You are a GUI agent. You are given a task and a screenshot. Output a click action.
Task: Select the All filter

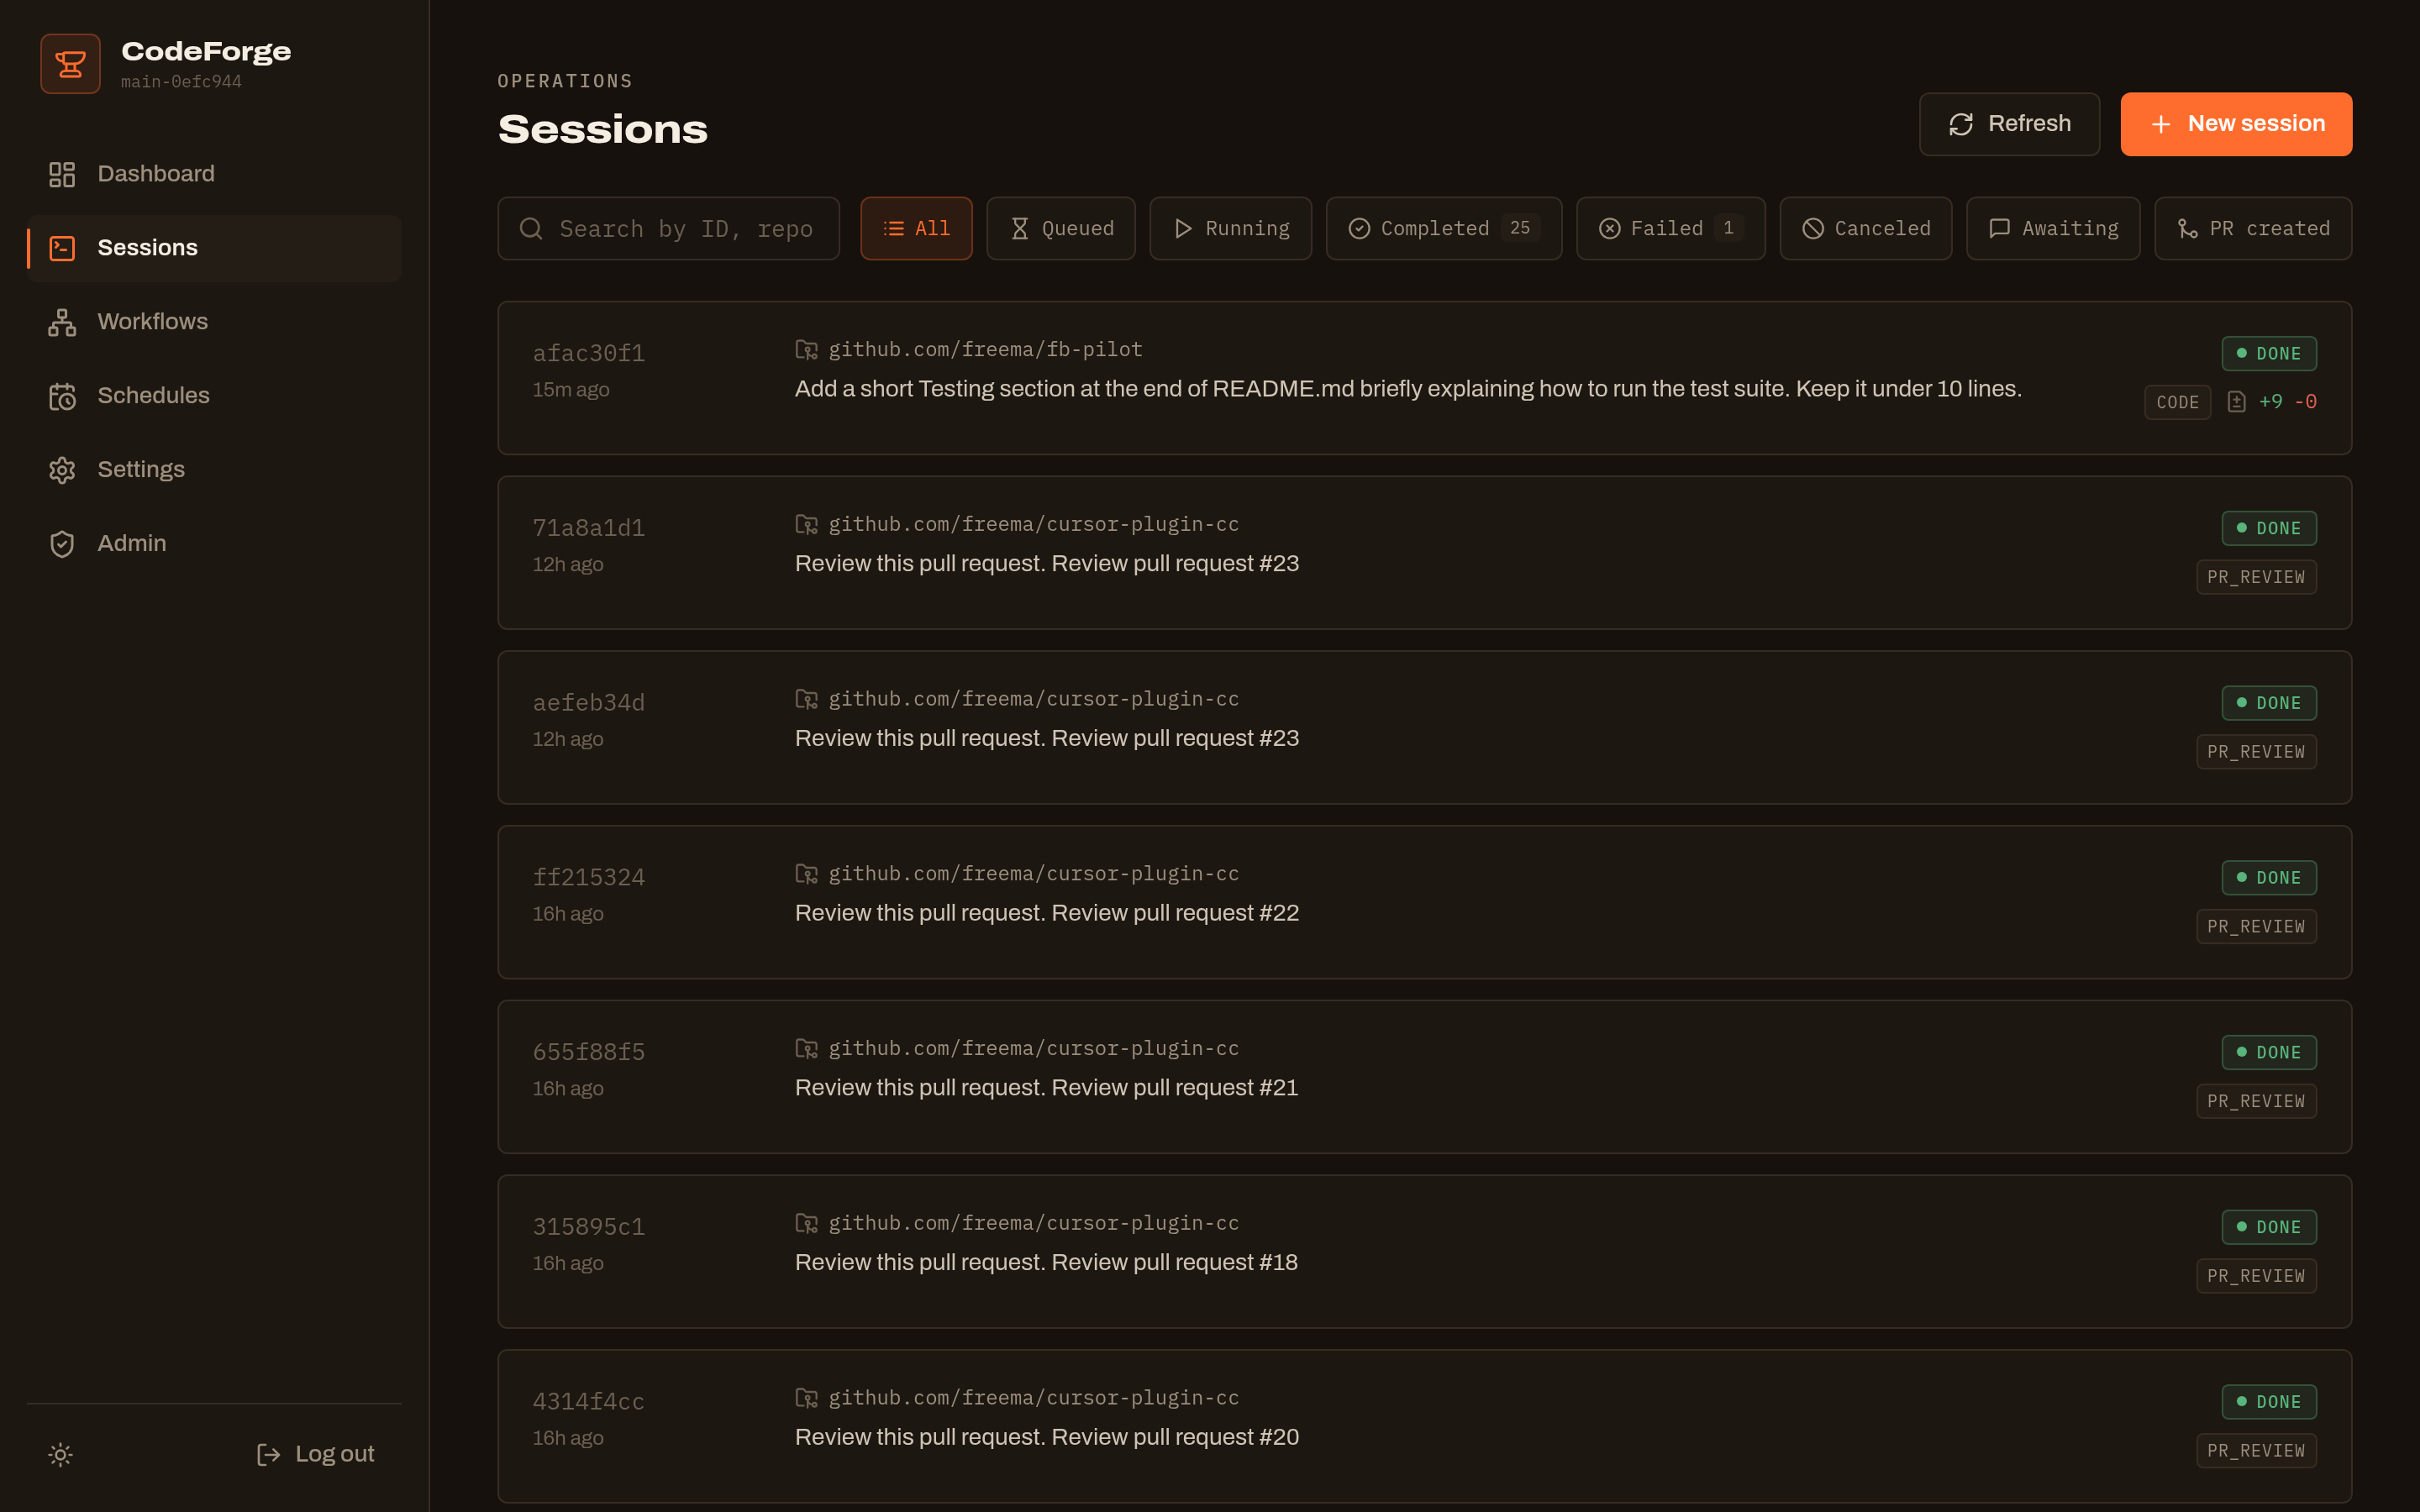[916, 229]
